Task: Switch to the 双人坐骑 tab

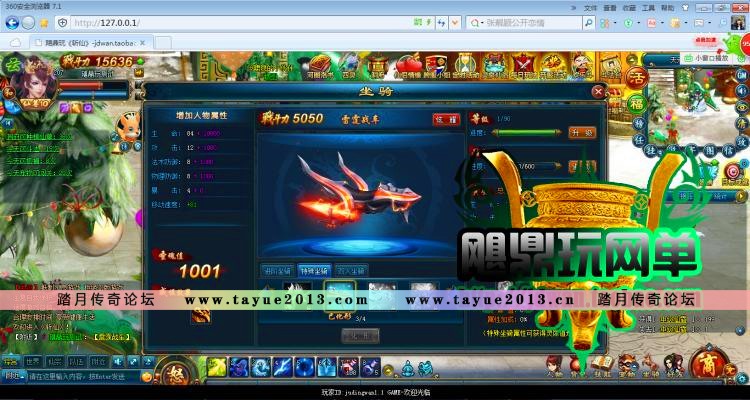Action: coord(352,271)
